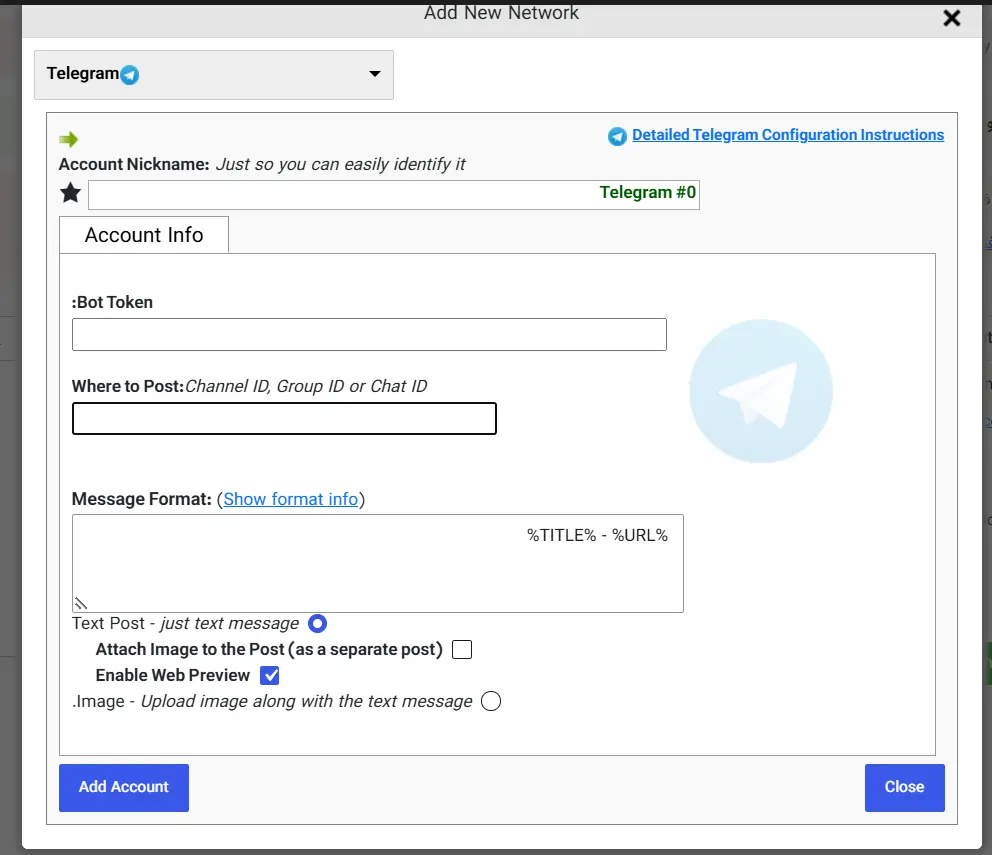Check Attach Image to the Post
The height and width of the screenshot is (855, 992).
[462, 649]
